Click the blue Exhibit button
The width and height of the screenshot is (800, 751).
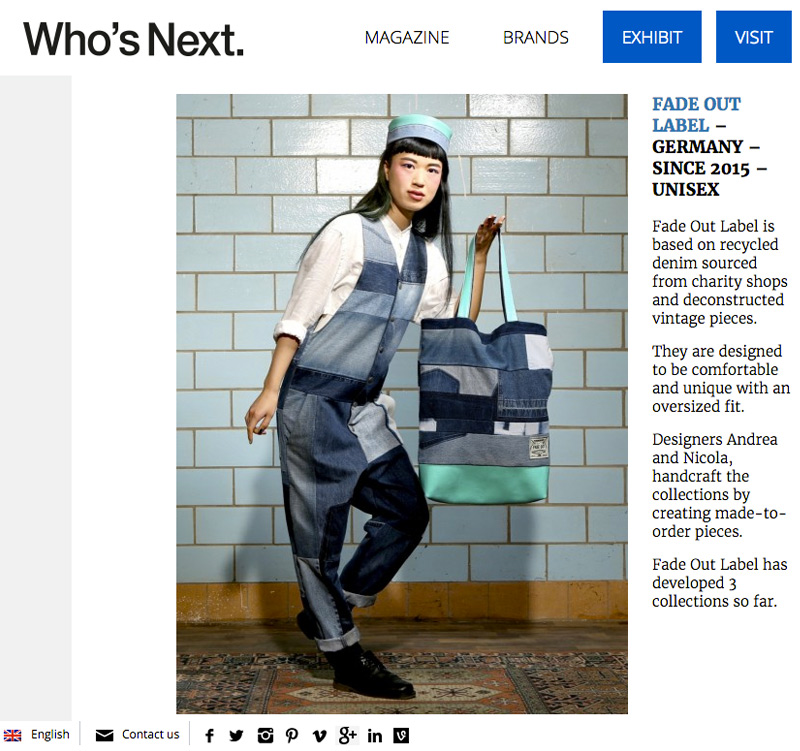click(x=652, y=37)
